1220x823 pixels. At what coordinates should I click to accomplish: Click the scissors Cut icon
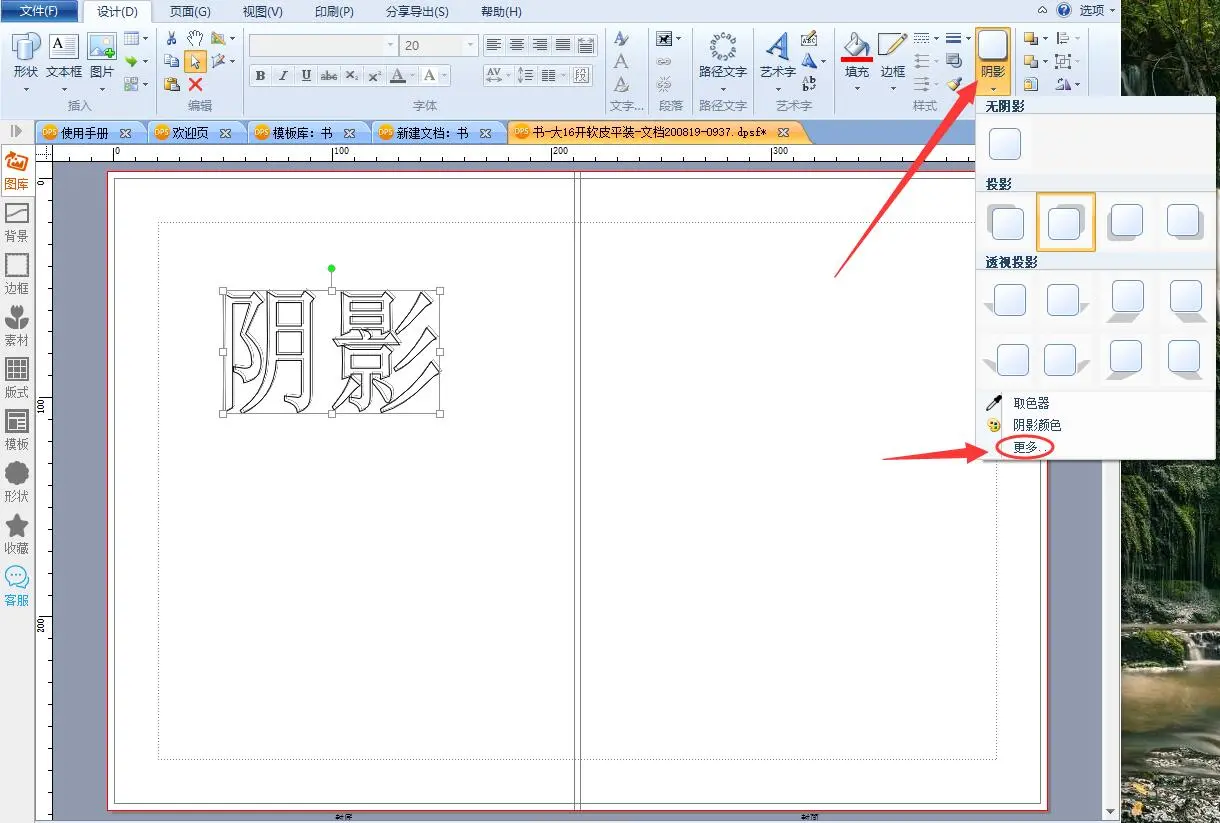pyautogui.click(x=172, y=38)
